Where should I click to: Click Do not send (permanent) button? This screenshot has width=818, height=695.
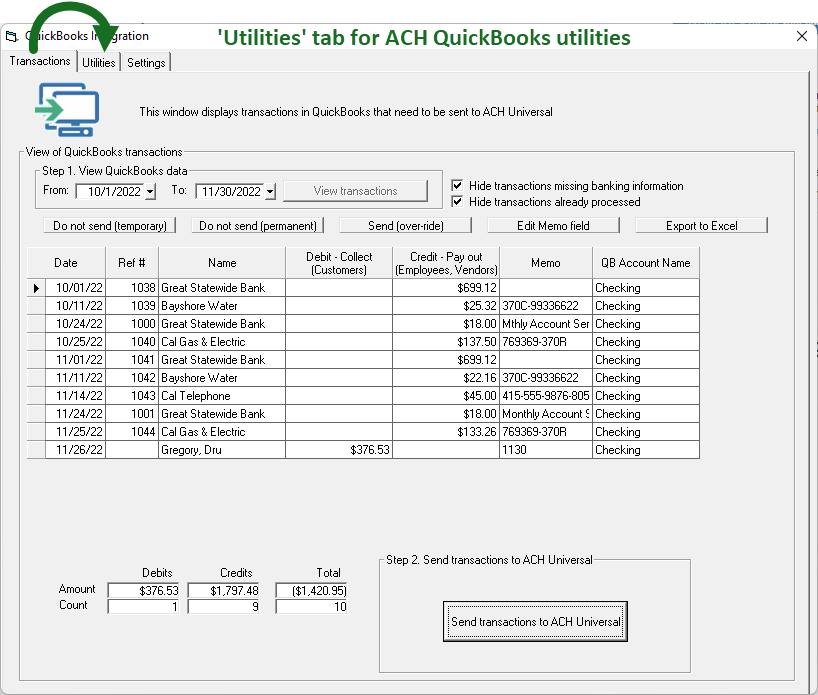point(258,226)
